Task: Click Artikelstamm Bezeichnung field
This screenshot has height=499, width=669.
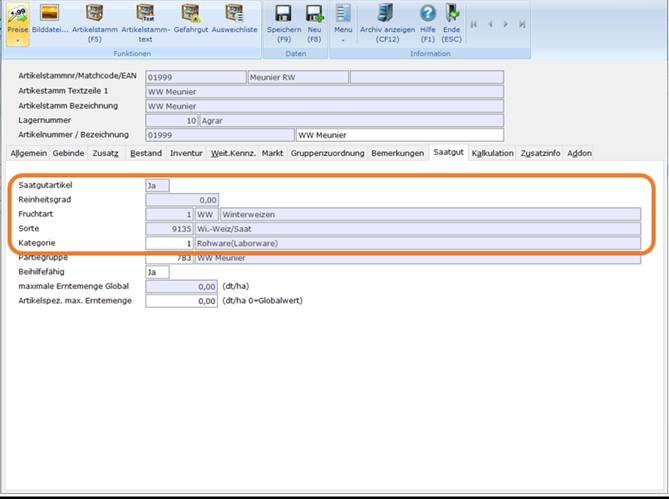Action: tap(324, 106)
